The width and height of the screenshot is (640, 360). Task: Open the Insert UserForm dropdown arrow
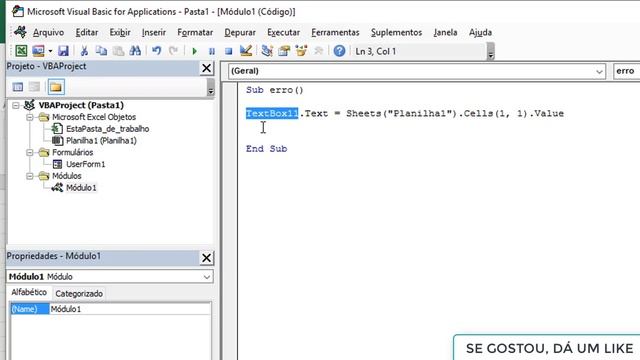tap(50, 51)
